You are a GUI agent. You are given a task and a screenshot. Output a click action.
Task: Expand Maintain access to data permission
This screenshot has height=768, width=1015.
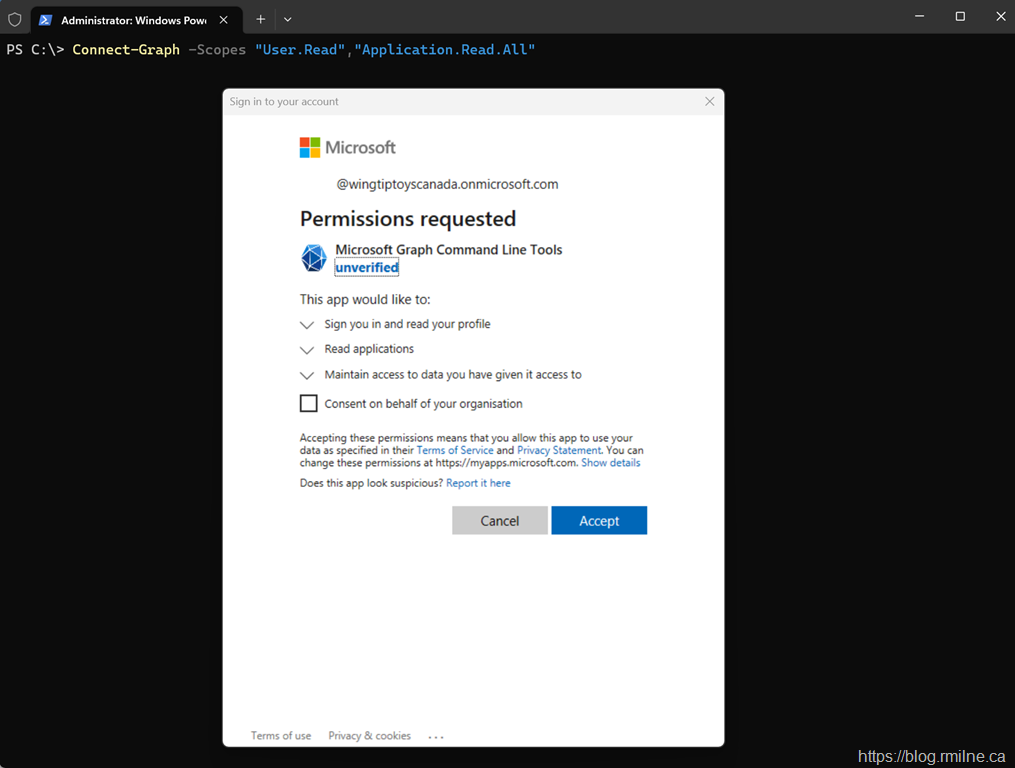307,376
